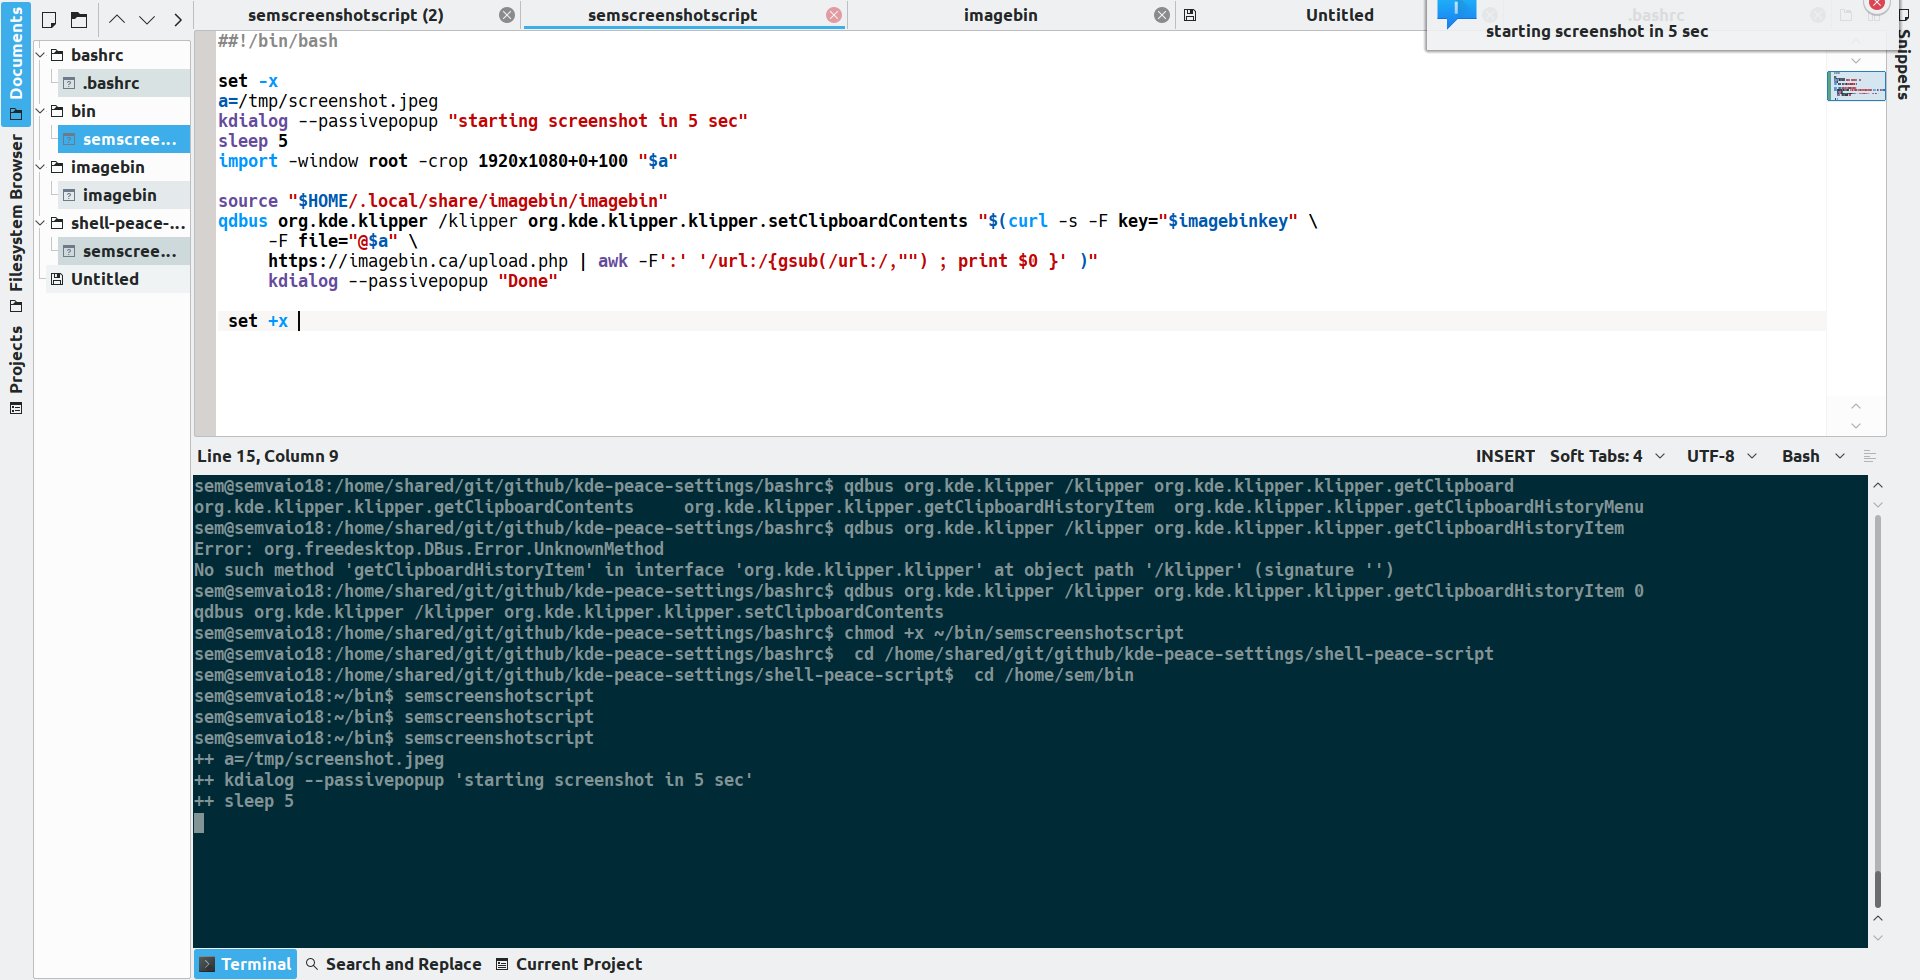The height and width of the screenshot is (980, 1920).
Task: Close the active semscreenshotscript tab
Action: click(x=834, y=15)
